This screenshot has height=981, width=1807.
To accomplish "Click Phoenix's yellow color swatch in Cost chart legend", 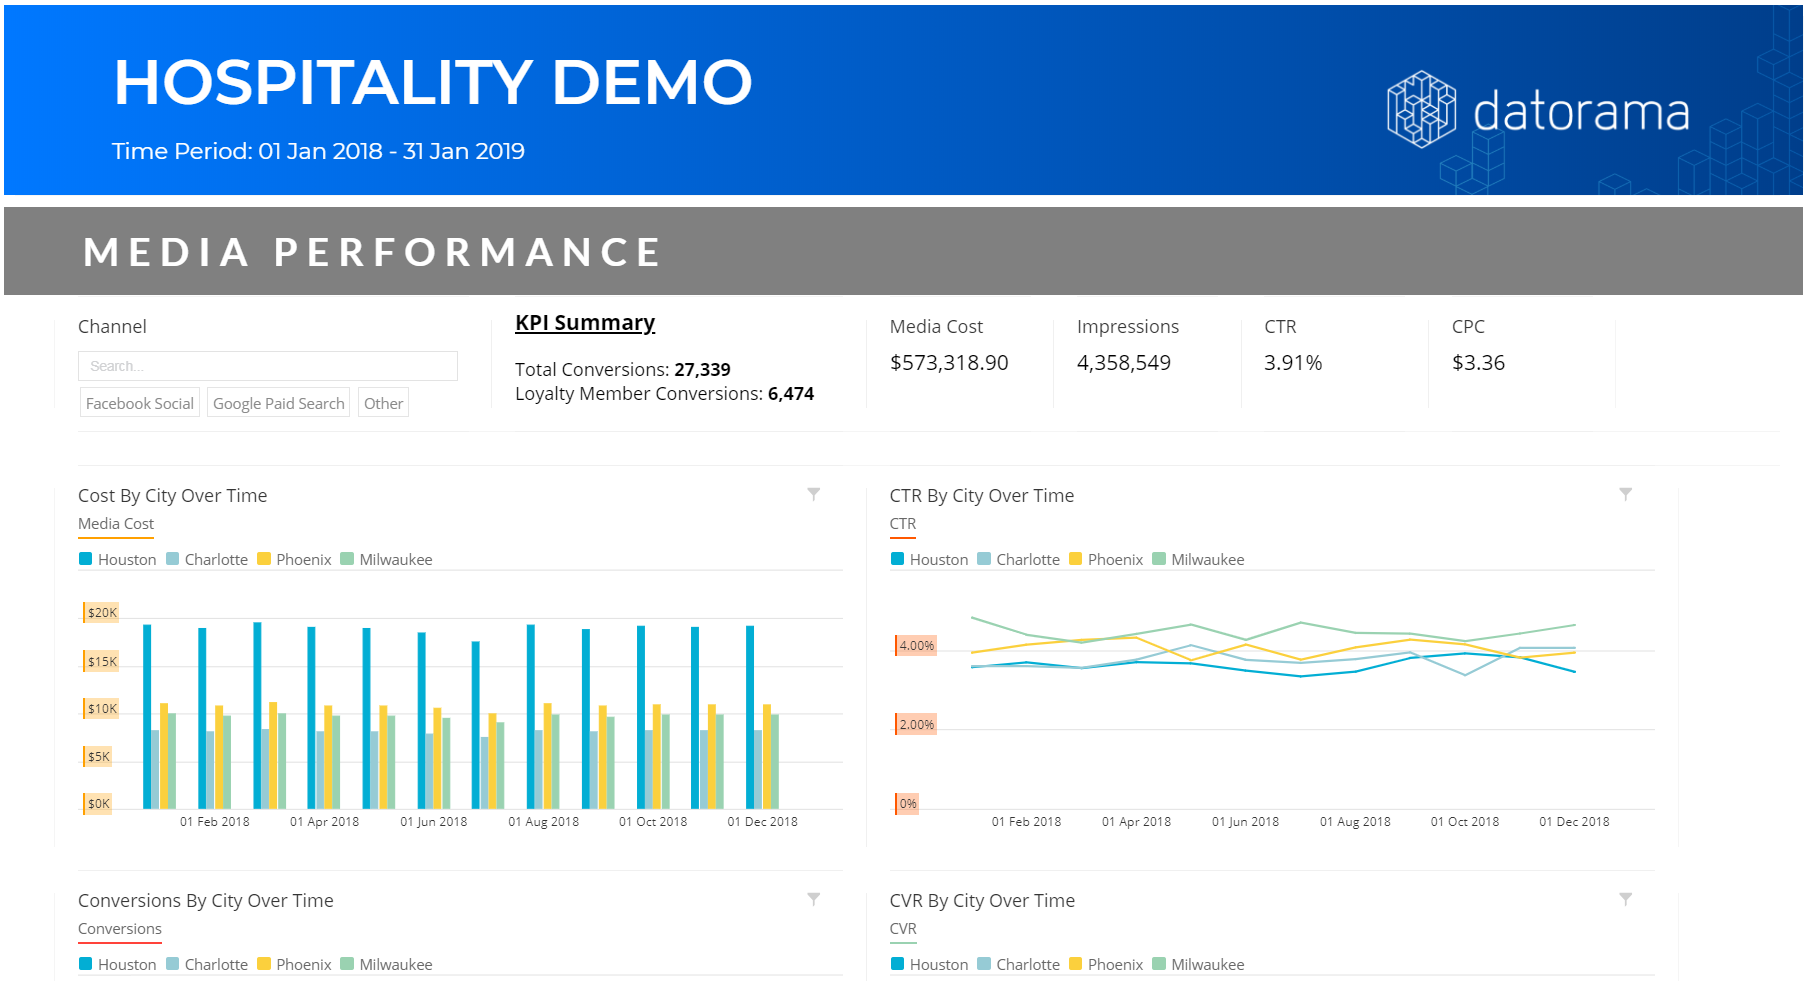I will click(263, 559).
